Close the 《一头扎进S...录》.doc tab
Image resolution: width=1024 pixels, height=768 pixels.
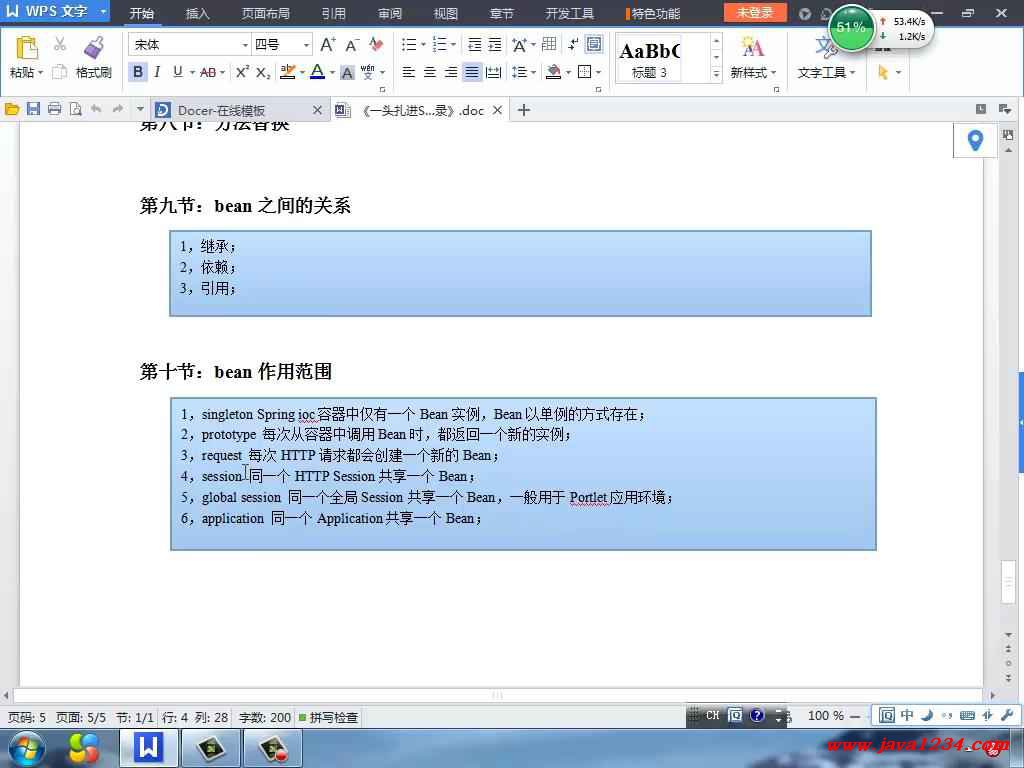tap(498, 110)
